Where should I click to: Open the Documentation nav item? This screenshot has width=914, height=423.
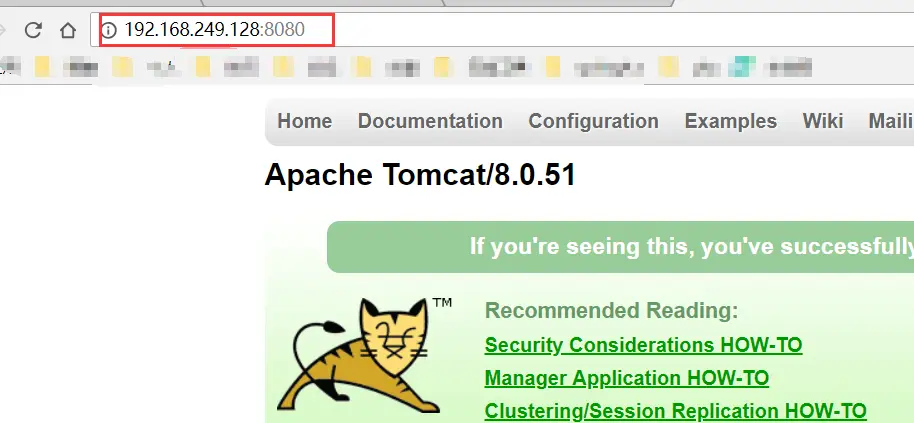(x=430, y=121)
